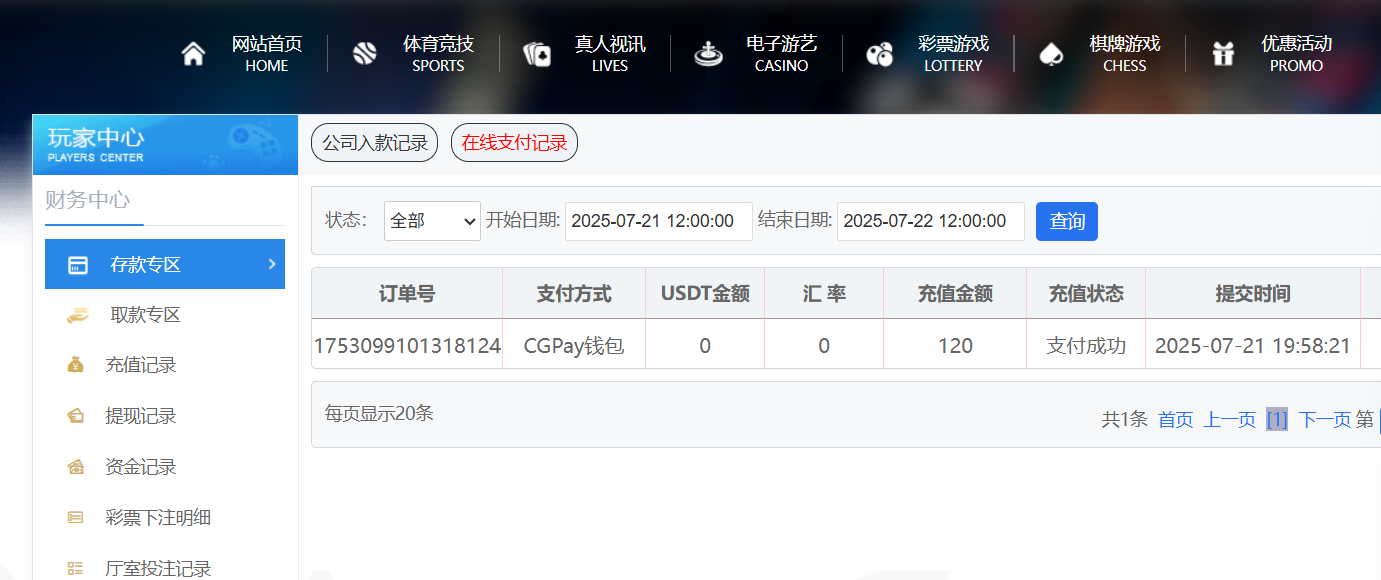1381x580 pixels.
Task: Click the 结束日期 end date field
Action: (930, 221)
